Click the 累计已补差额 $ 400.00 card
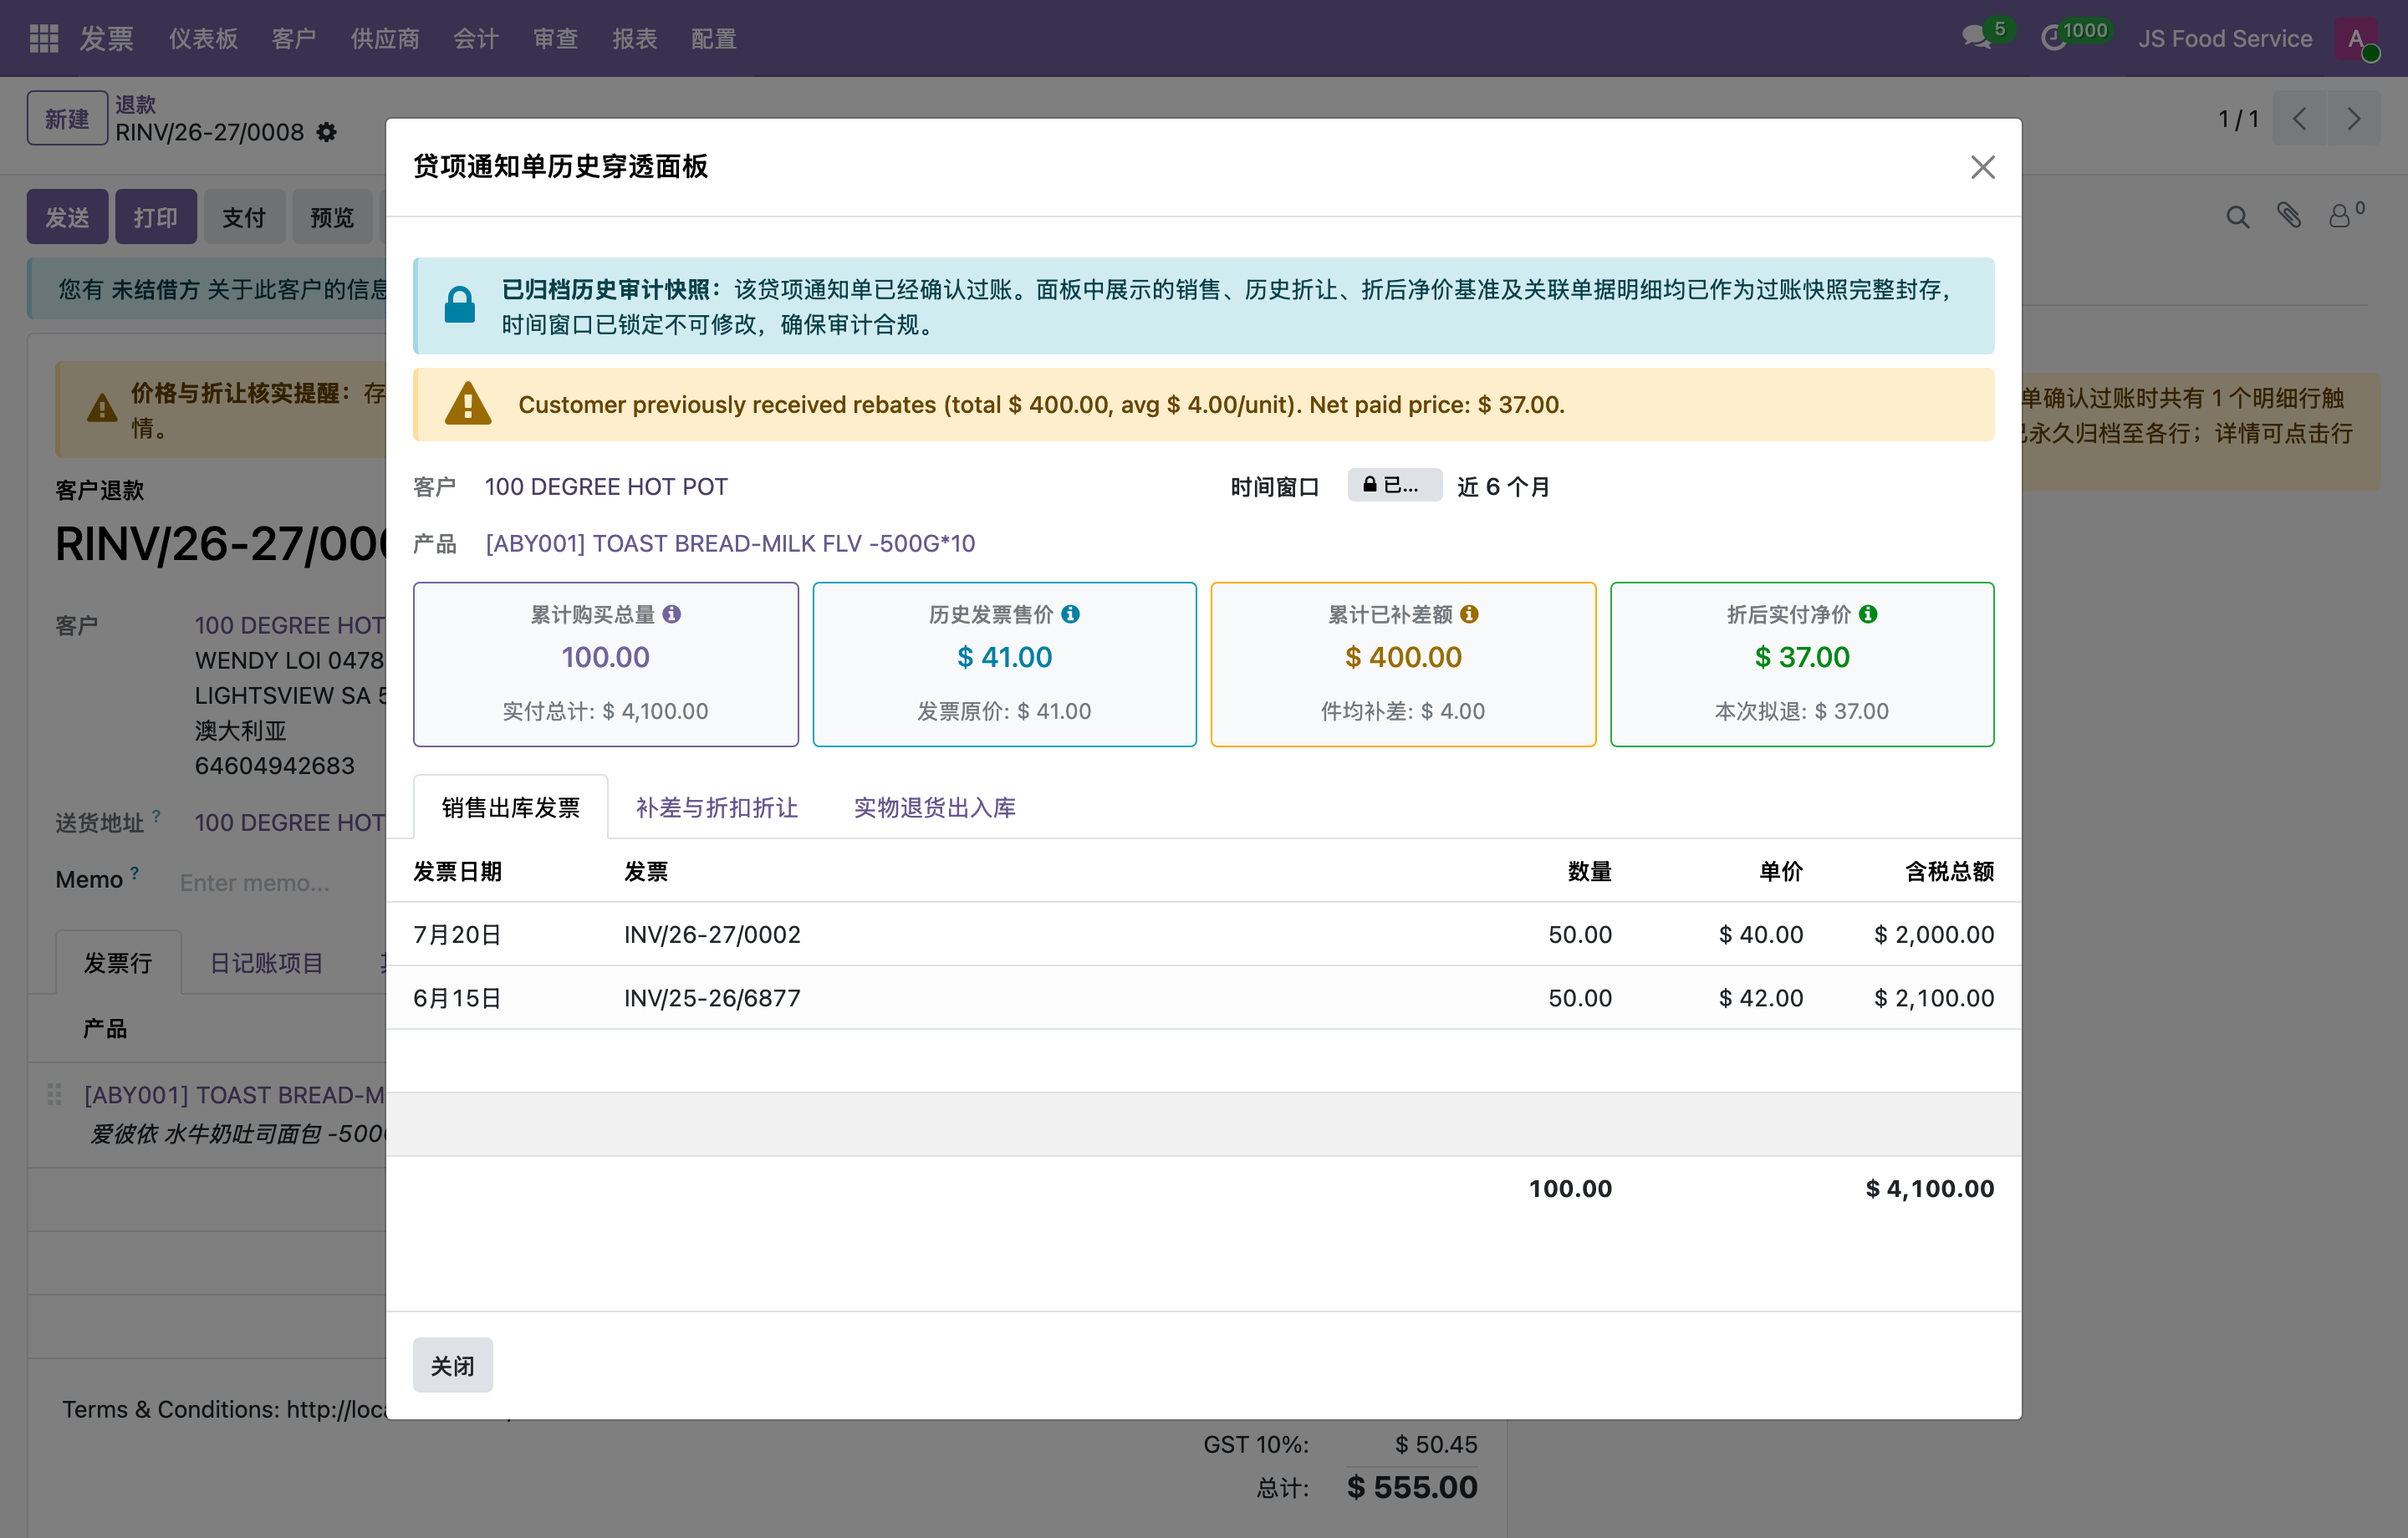The height and width of the screenshot is (1538, 2408). pos(1403,664)
